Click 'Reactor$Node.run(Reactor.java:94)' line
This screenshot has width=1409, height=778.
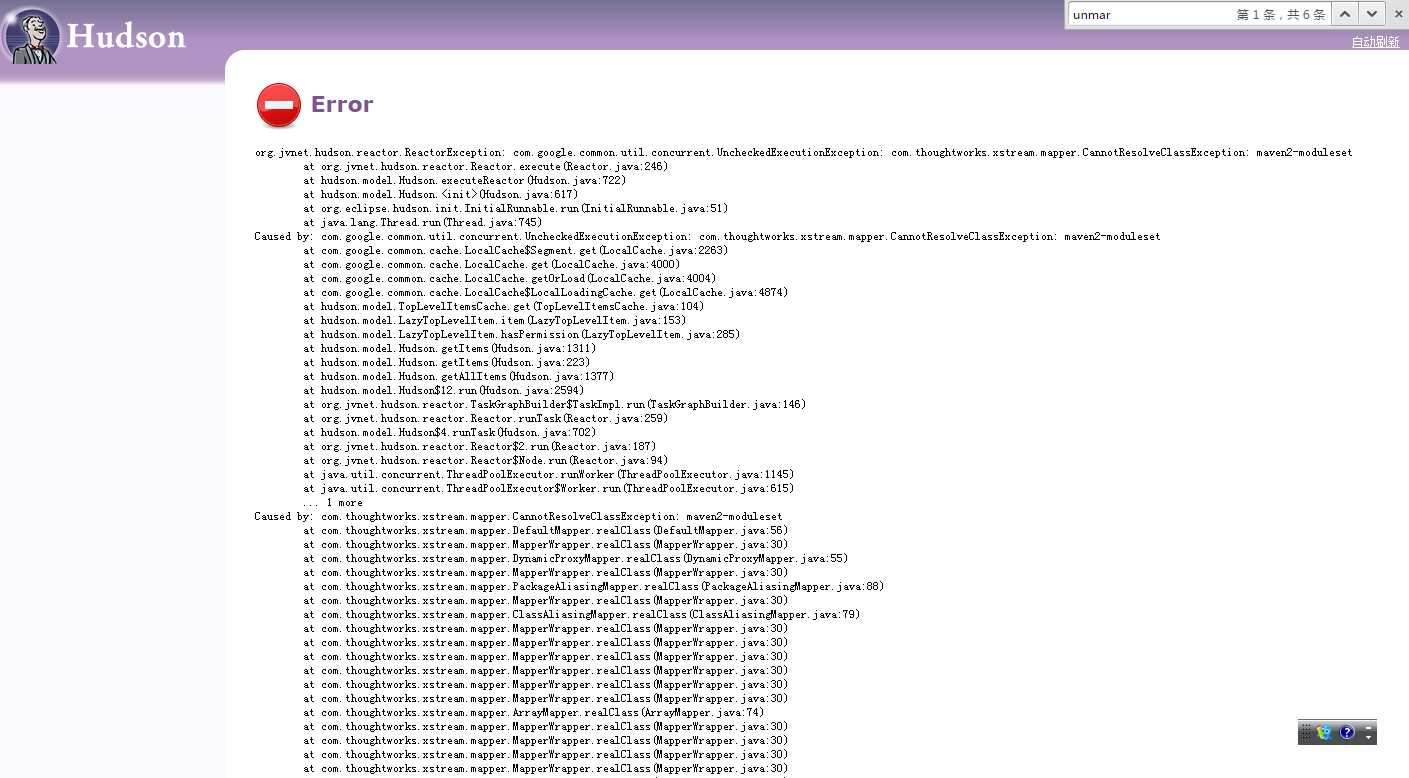pos(486,461)
